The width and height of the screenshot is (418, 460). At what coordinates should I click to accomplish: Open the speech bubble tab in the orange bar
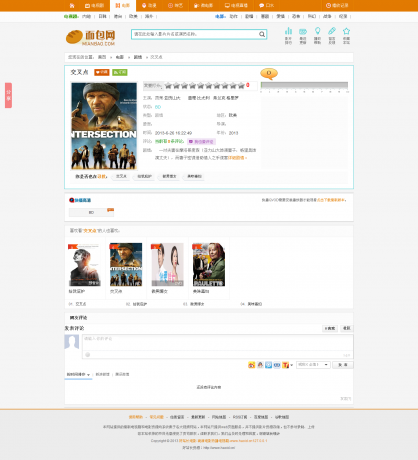(x=267, y=6)
